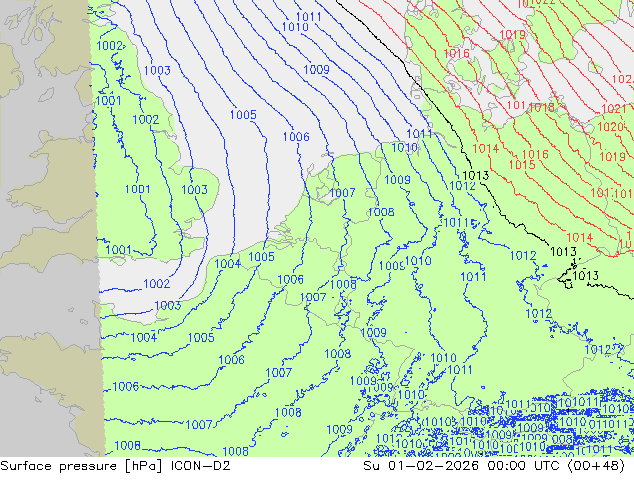Click the "(00+48)" forecast offset text
Image resolution: width=634 pixels, height=490 pixels.
(596, 466)
